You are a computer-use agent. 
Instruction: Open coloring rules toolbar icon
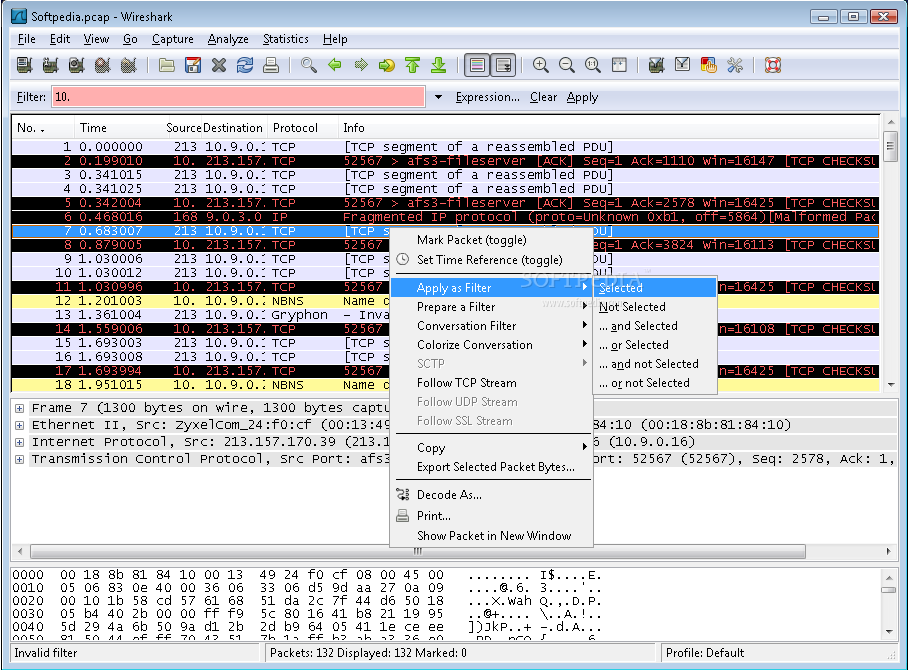click(x=709, y=65)
